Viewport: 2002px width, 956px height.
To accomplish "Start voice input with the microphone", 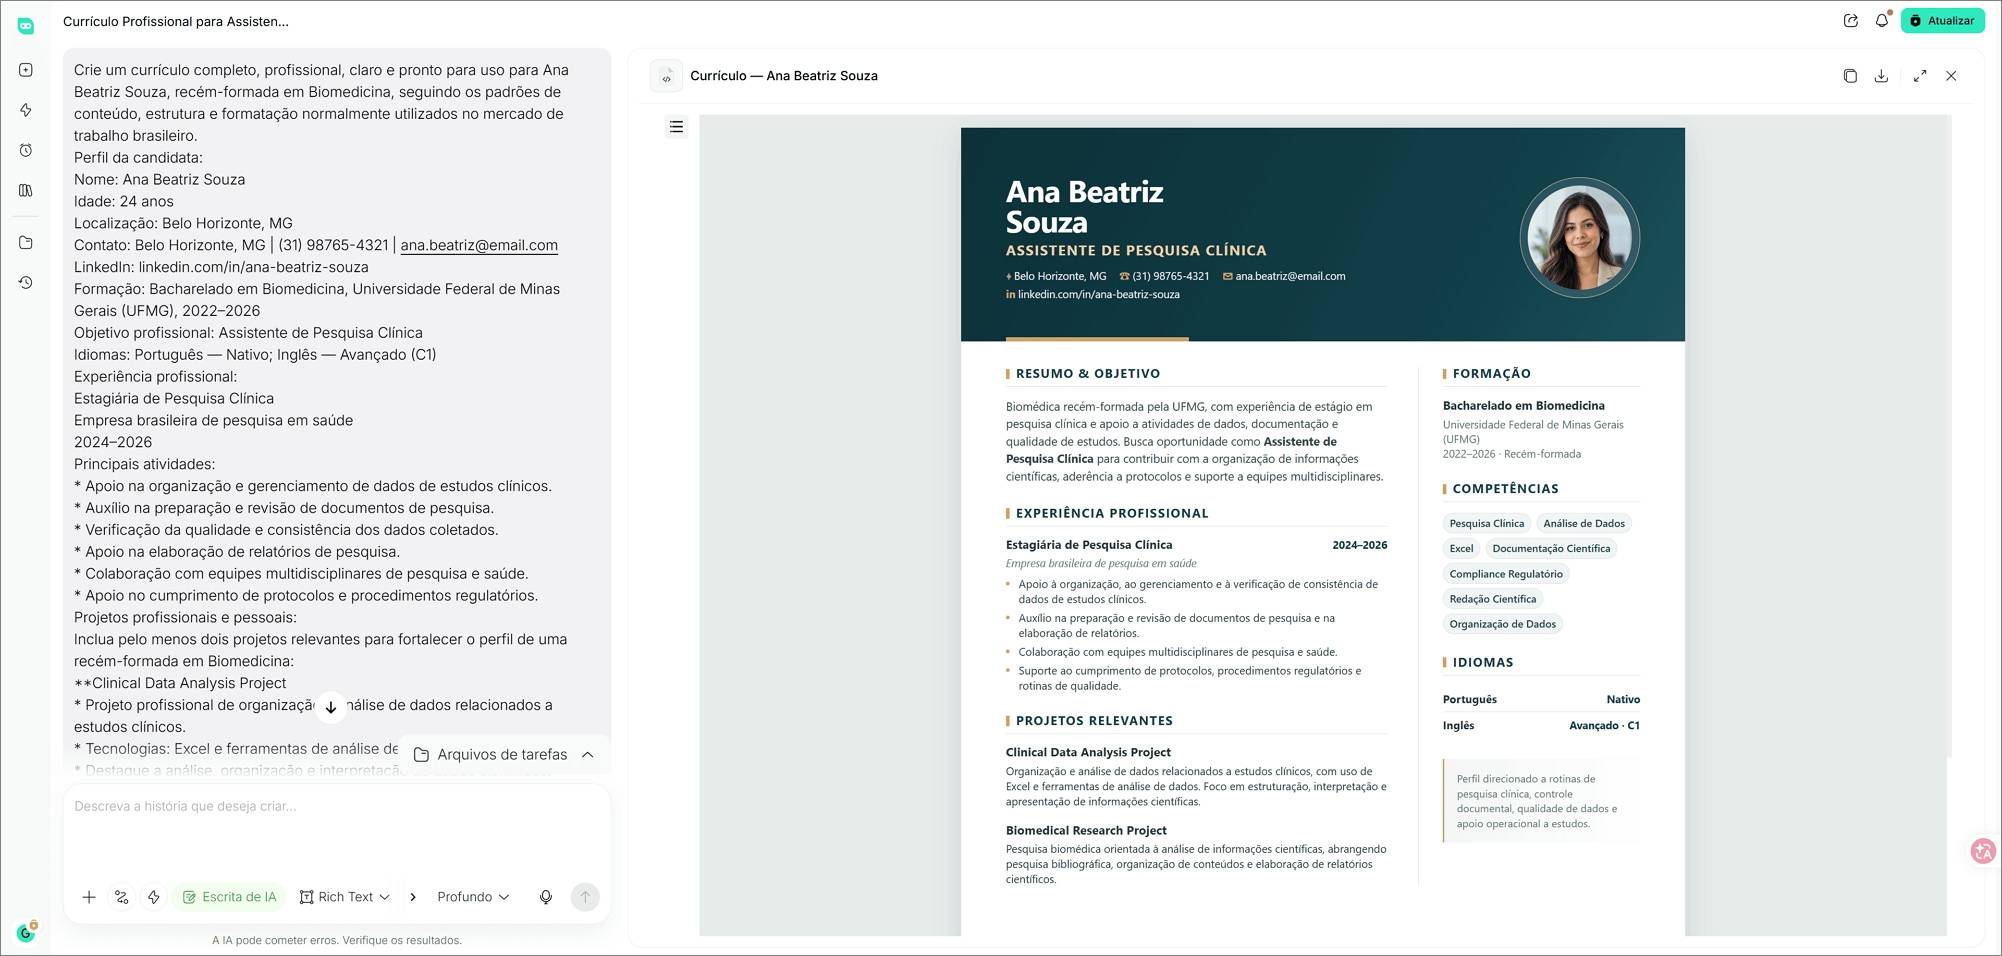I will [546, 897].
